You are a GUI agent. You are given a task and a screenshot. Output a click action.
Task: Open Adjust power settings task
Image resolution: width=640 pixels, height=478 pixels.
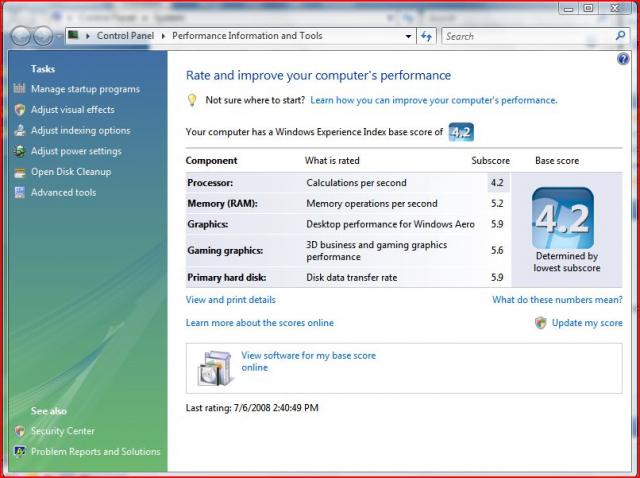[x=76, y=151]
